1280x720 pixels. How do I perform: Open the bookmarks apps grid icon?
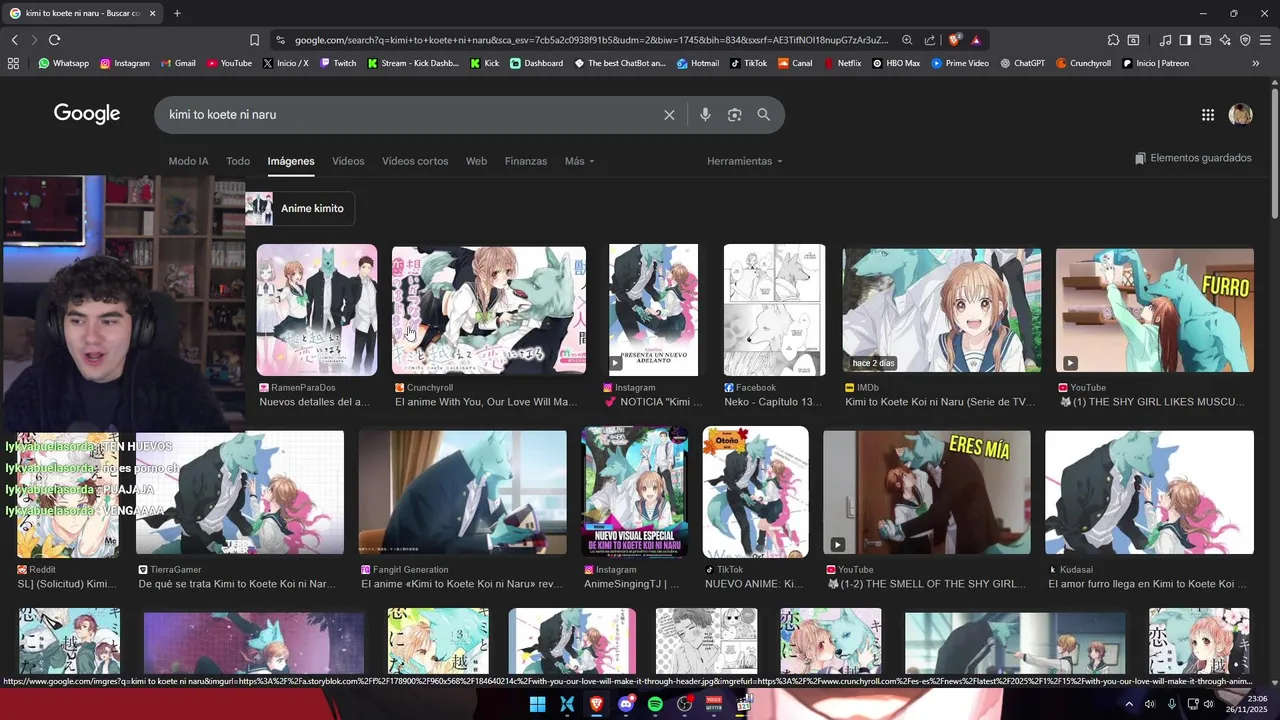(13, 63)
